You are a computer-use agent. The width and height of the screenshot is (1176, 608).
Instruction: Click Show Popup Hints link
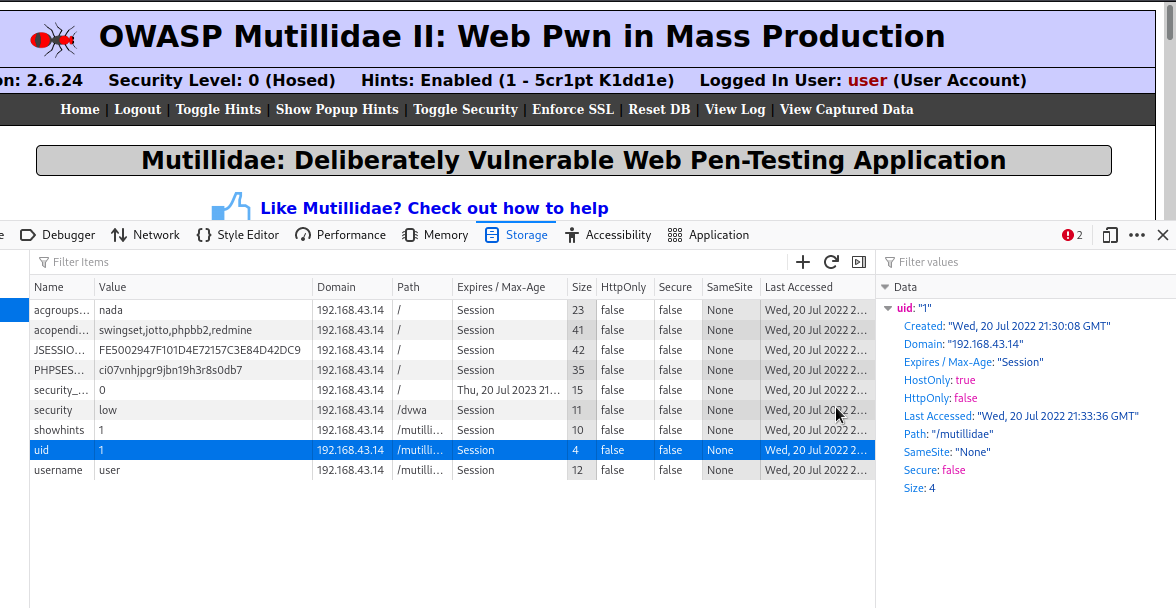[337, 109]
